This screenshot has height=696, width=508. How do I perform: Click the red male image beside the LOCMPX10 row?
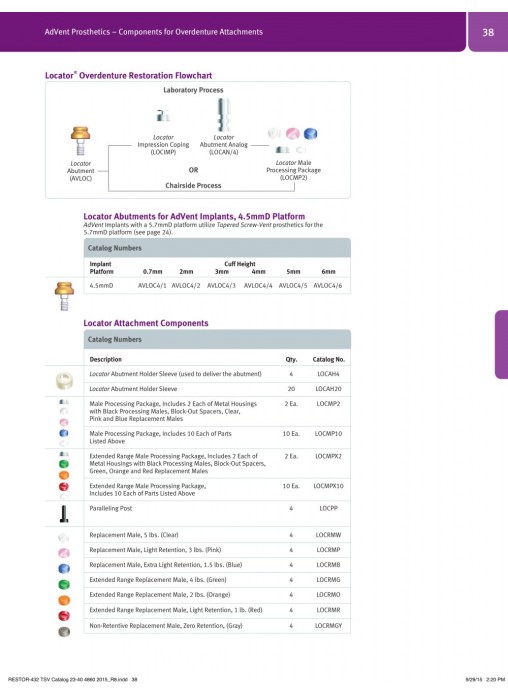[64, 486]
